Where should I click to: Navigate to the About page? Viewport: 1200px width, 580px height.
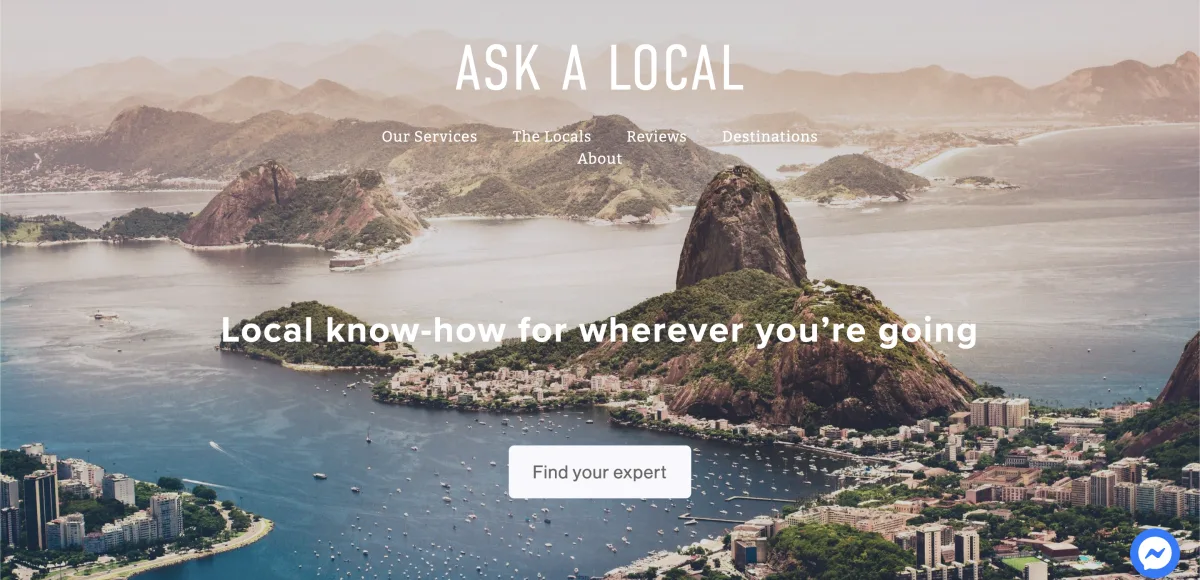(599, 158)
